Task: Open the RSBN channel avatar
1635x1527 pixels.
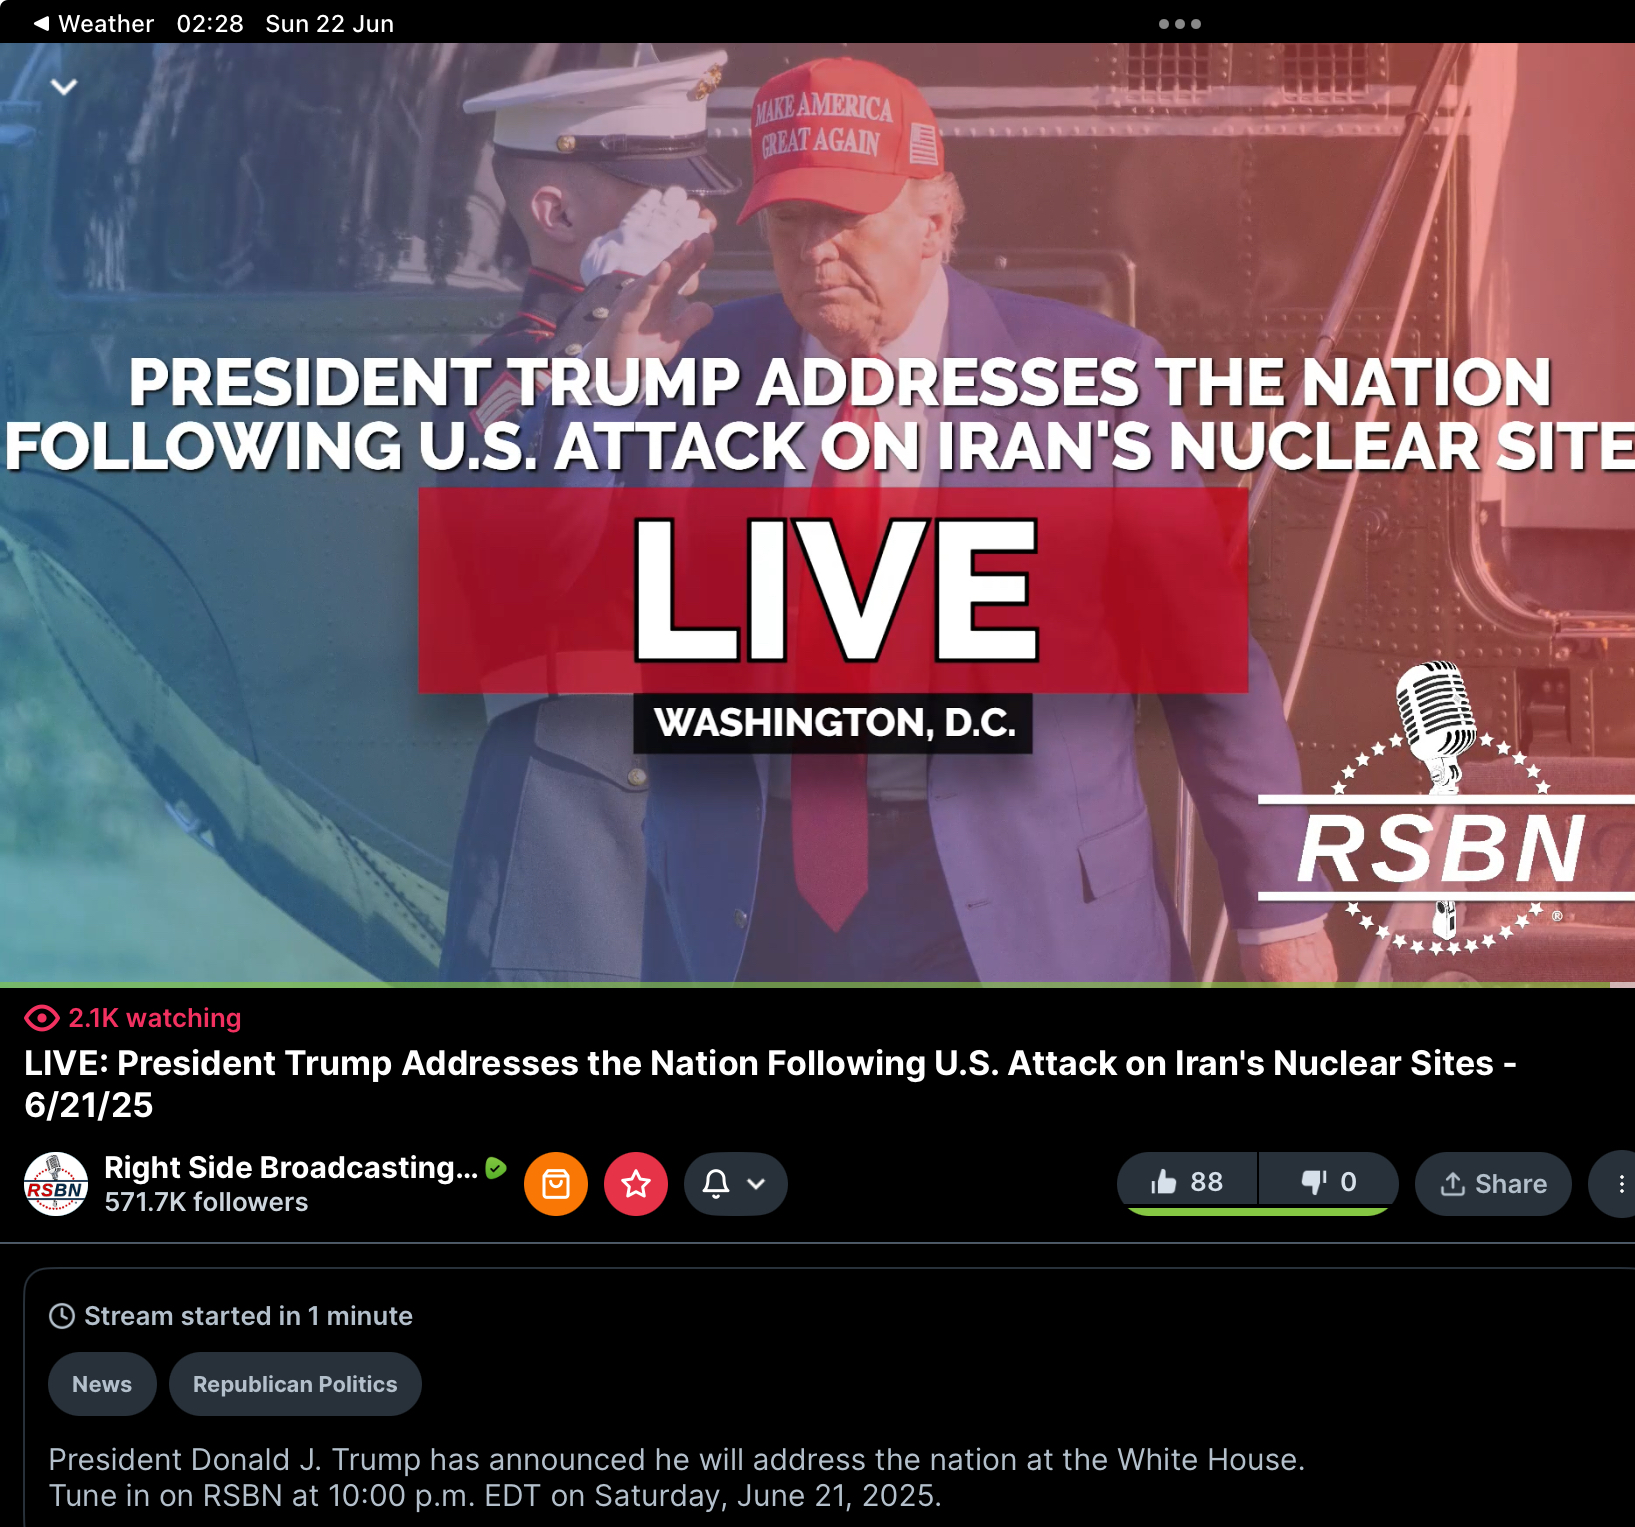Action: 56,1184
